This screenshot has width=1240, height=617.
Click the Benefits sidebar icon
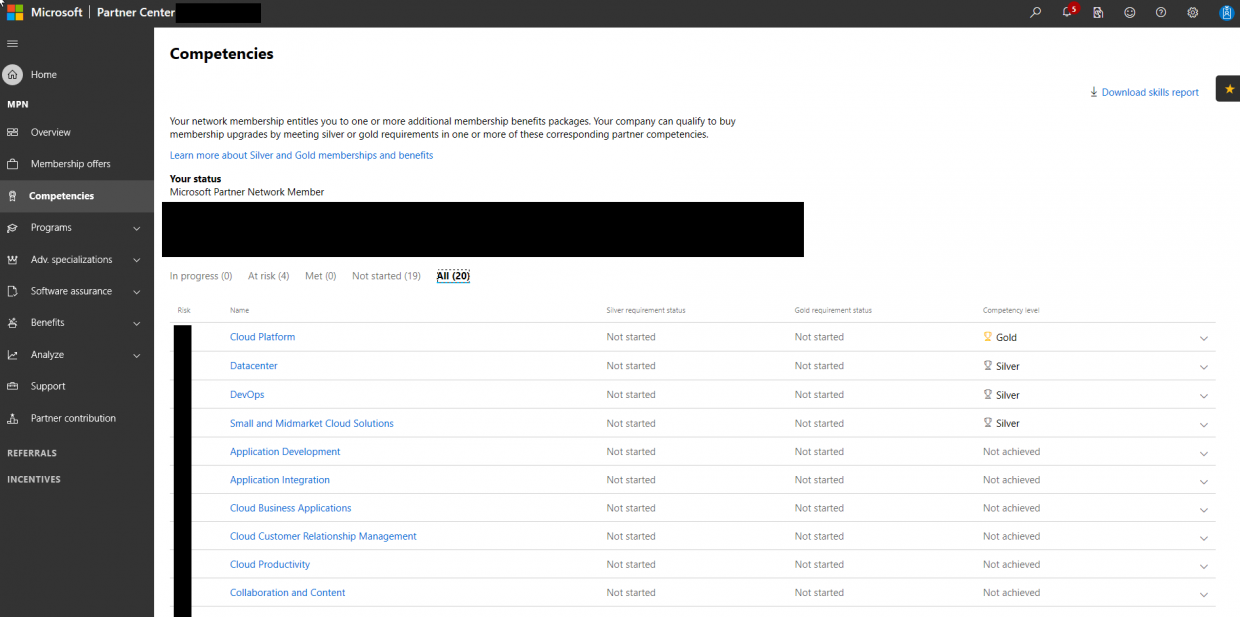click(x=13, y=323)
